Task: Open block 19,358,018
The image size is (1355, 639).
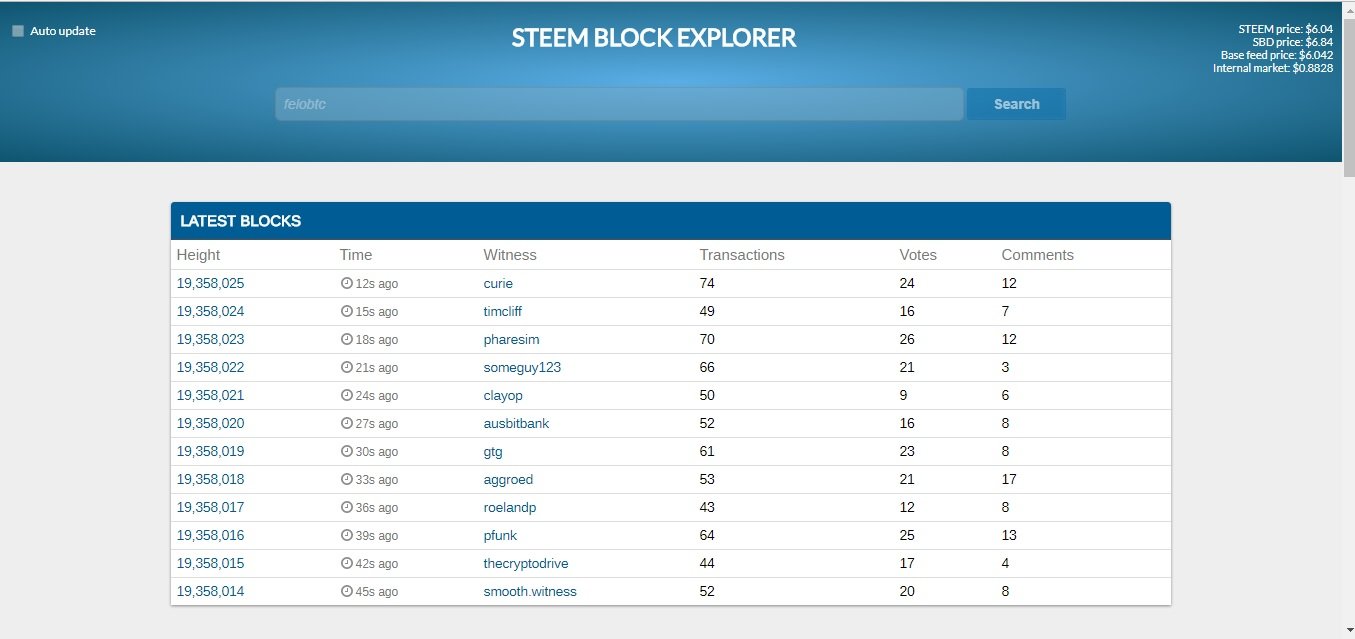Action: [x=210, y=479]
